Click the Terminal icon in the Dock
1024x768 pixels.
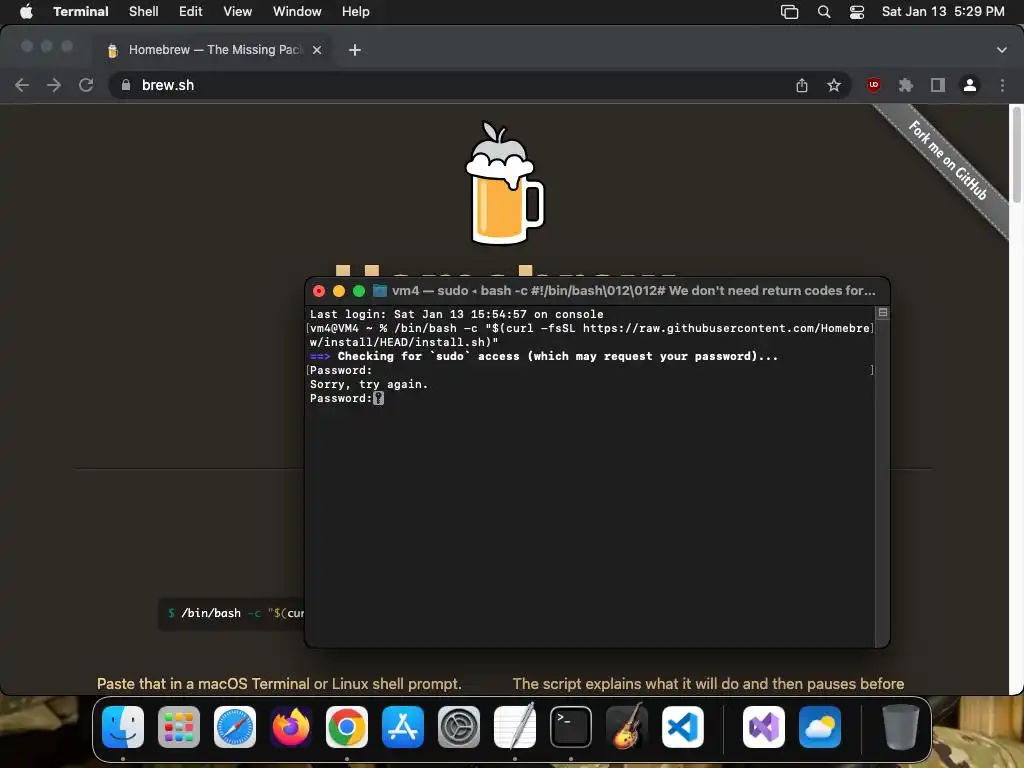tap(571, 727)
